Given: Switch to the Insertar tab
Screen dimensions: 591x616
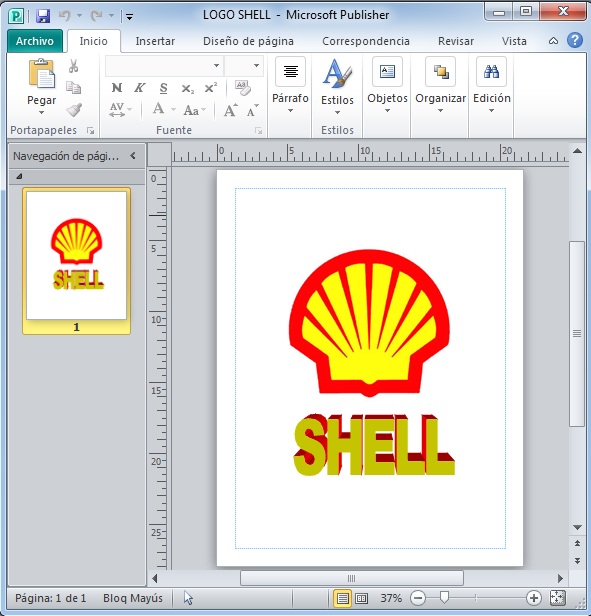Looking at the screenshot, I should click(155, 41).
